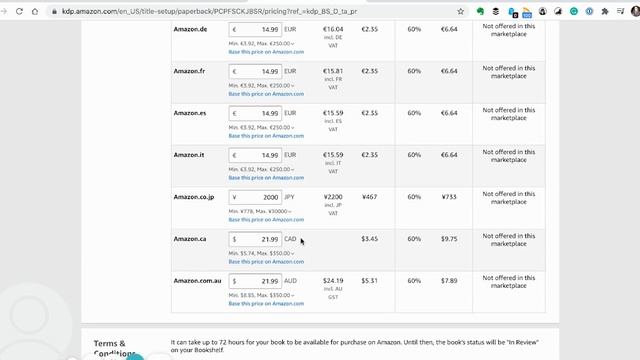Edit the Amazon.co.jp yen price field
The width and height of the screenshot is (640, 360).
[255, 197]
